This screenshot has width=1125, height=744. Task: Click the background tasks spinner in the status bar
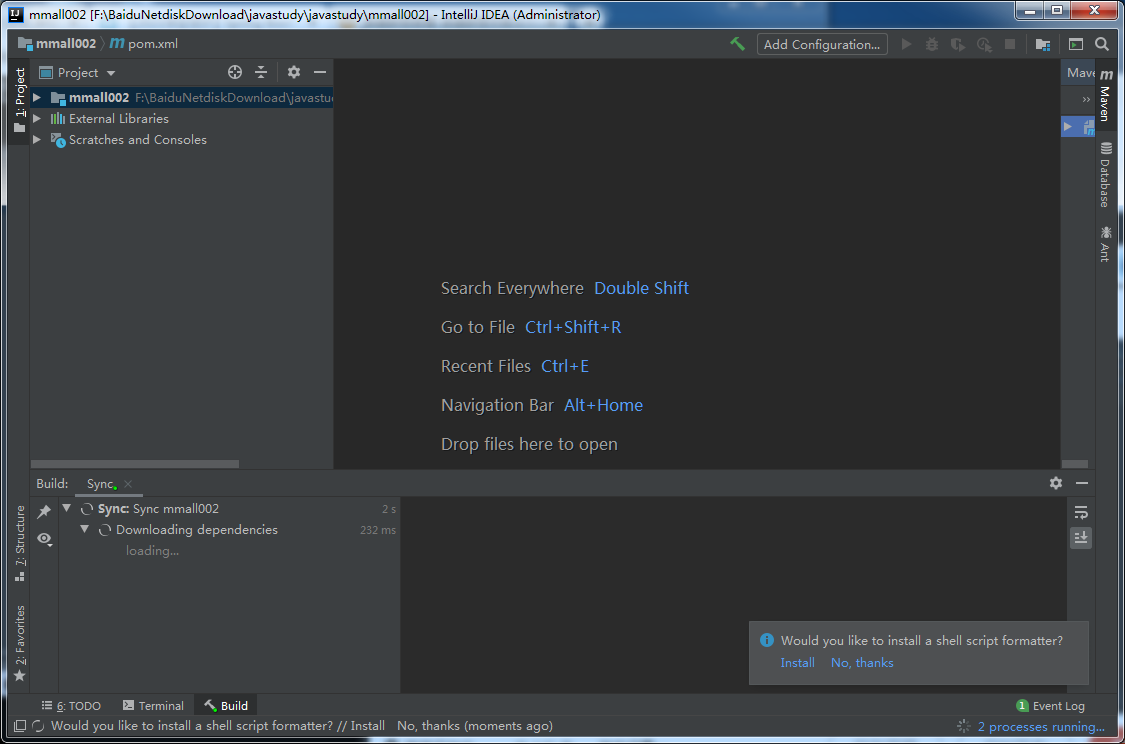pos(964,726)
